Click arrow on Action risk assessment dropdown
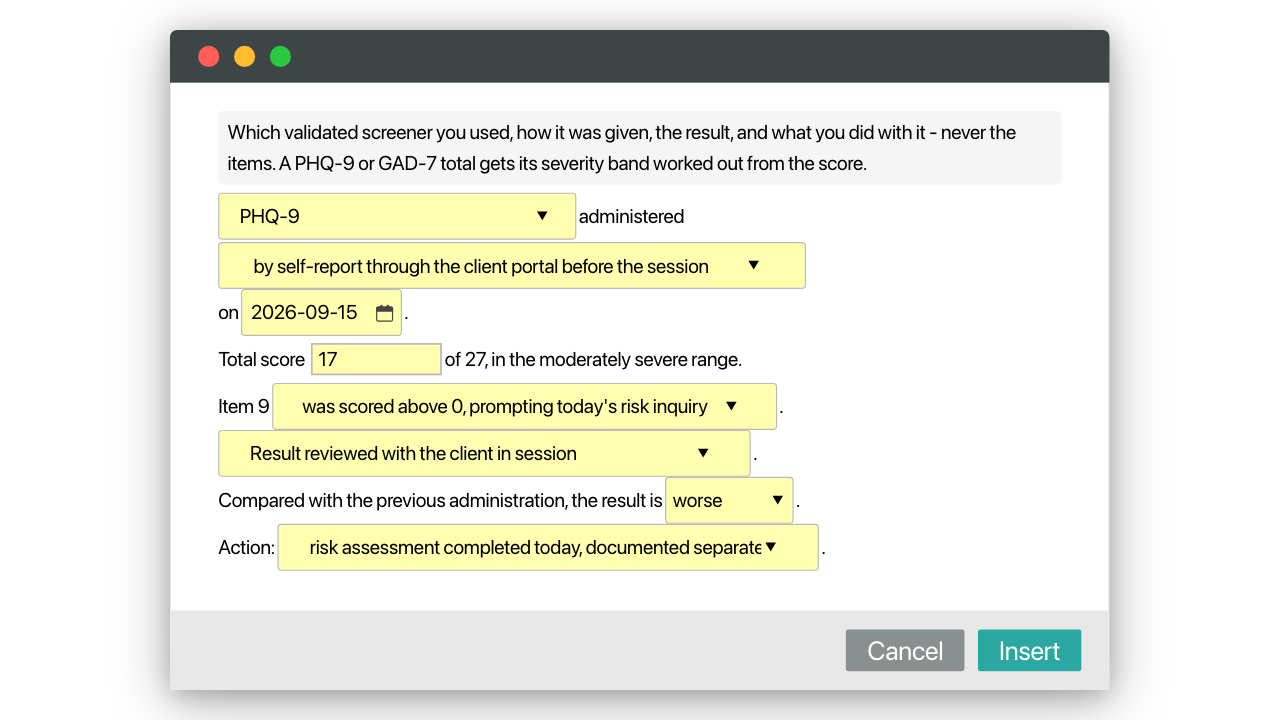The height and width of the screenshot is (720, 1280). pos(771,547)
